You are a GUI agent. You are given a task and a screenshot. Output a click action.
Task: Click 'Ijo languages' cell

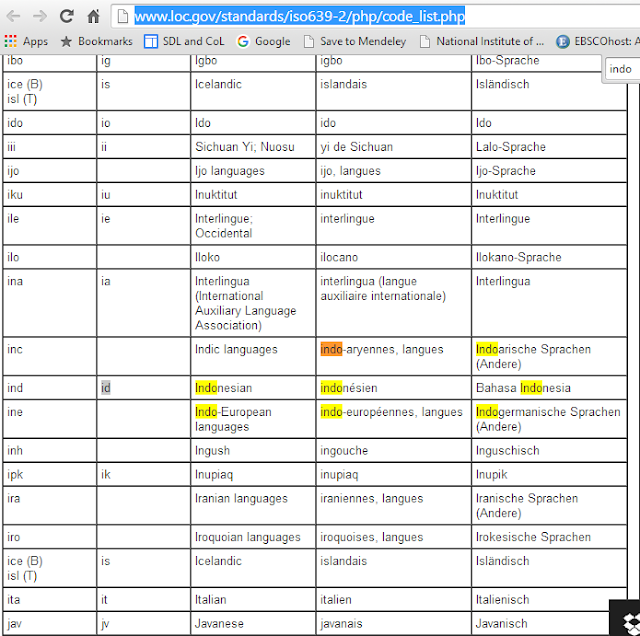253,170
